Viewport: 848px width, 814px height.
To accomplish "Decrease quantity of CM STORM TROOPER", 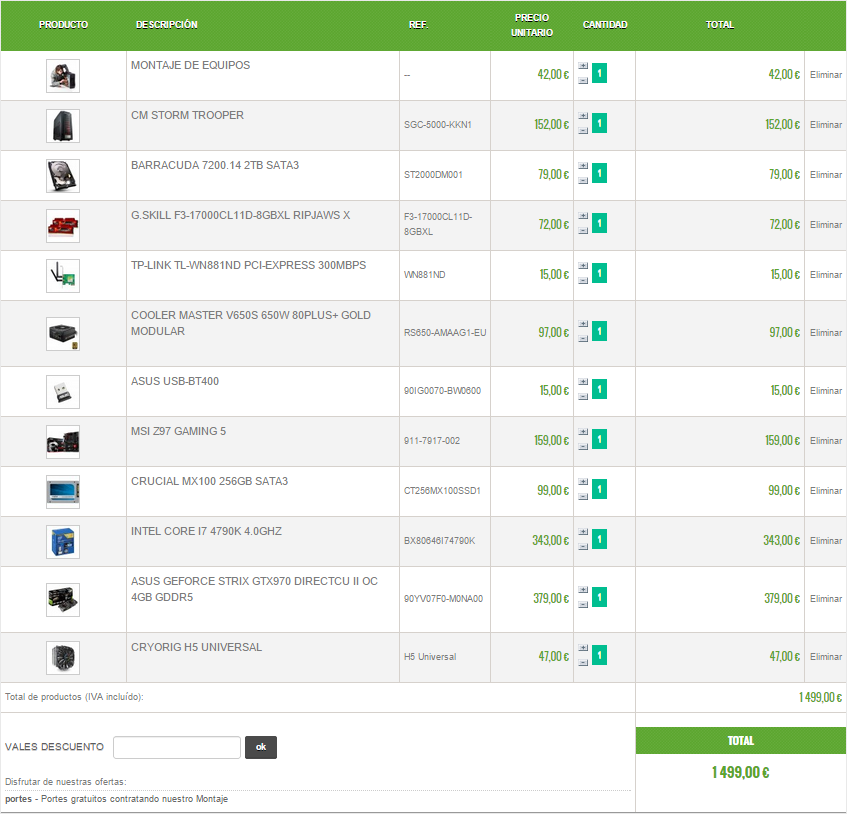I will [x=583, y=130].
